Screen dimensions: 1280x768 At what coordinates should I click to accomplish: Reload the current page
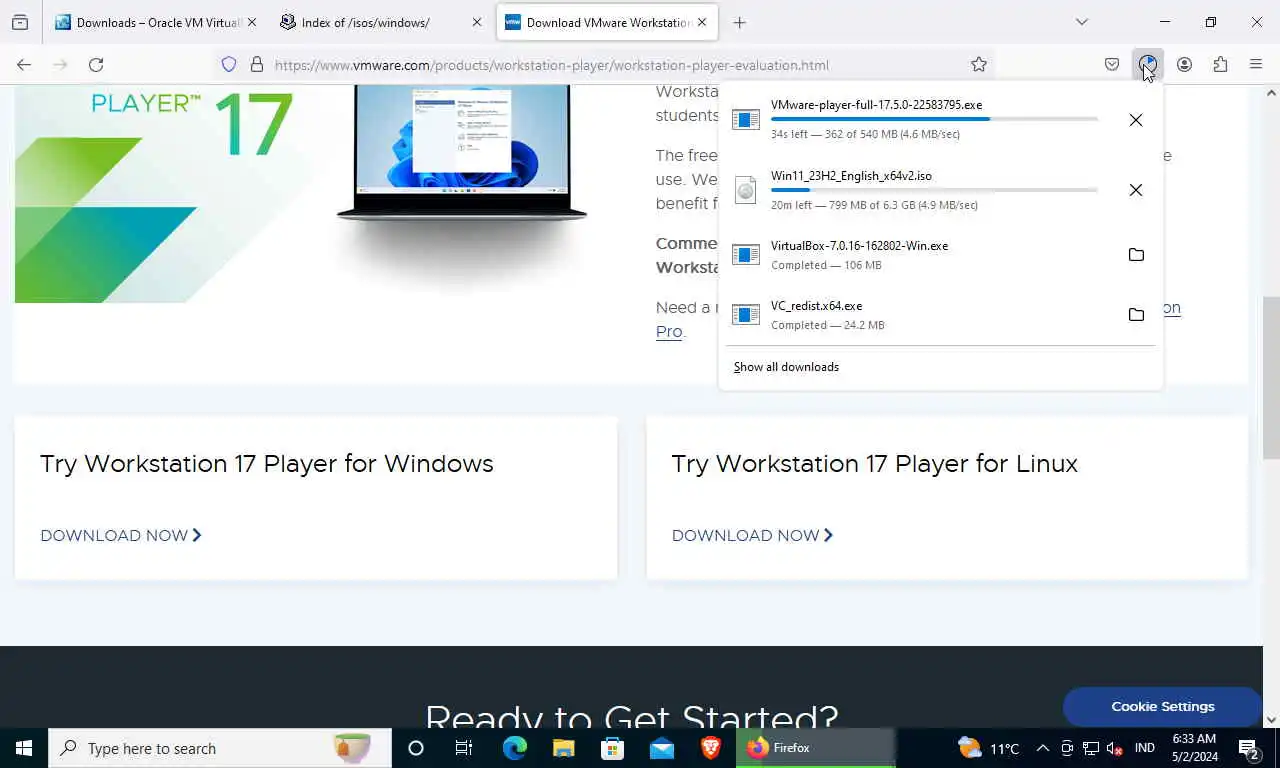(96, 64)
